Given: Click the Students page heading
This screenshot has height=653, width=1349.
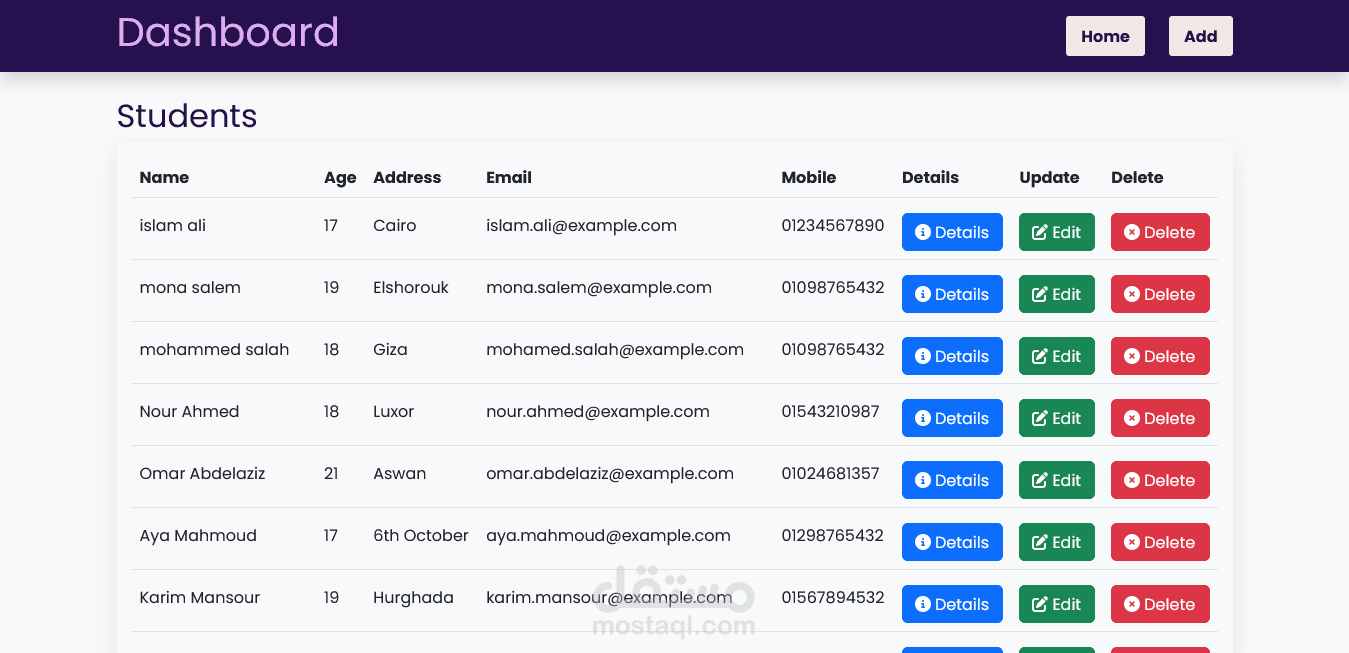Looking at the screenshot, I should click(187, 116).
